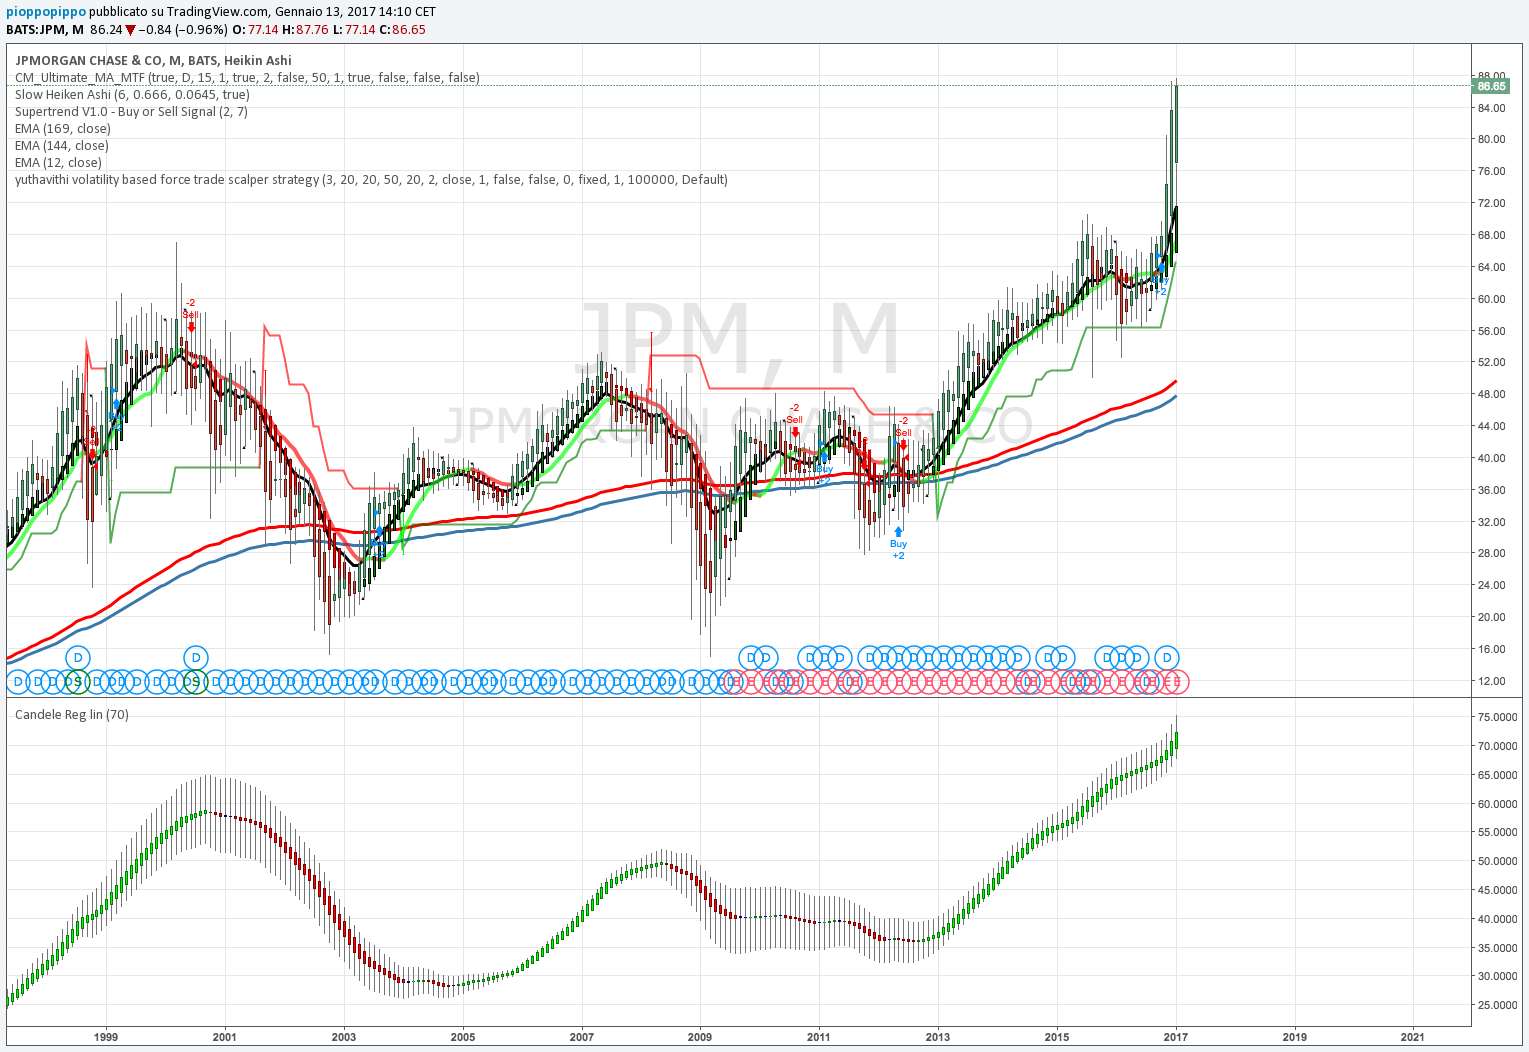Viewport: 1529px width, 1052px height.
Task: Click the 2019 label on the time axis
Action: [x=1295, y=1036]
